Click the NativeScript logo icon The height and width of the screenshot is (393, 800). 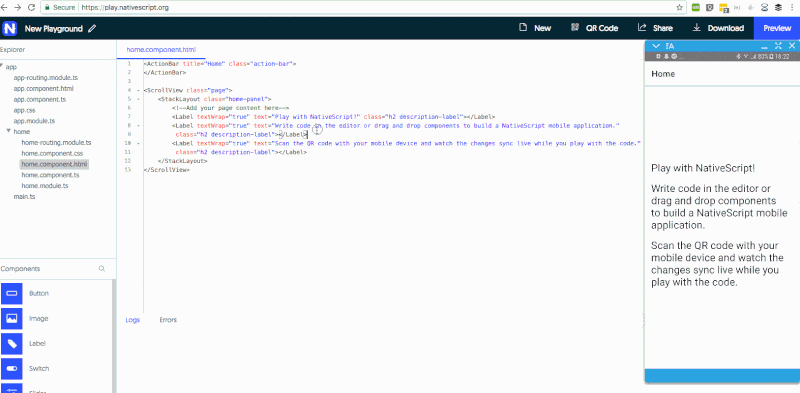(x=9, y=28)
